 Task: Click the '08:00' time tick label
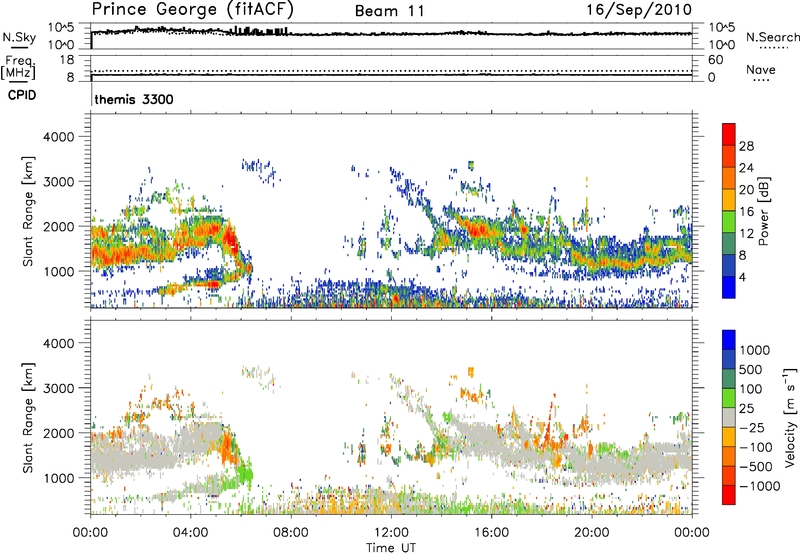coord(290,533)
